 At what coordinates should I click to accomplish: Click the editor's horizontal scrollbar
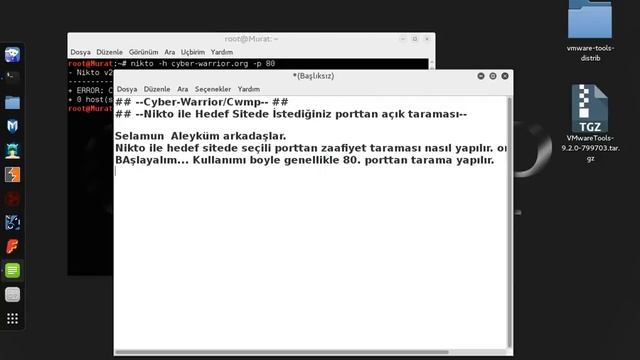click(282, 352)
